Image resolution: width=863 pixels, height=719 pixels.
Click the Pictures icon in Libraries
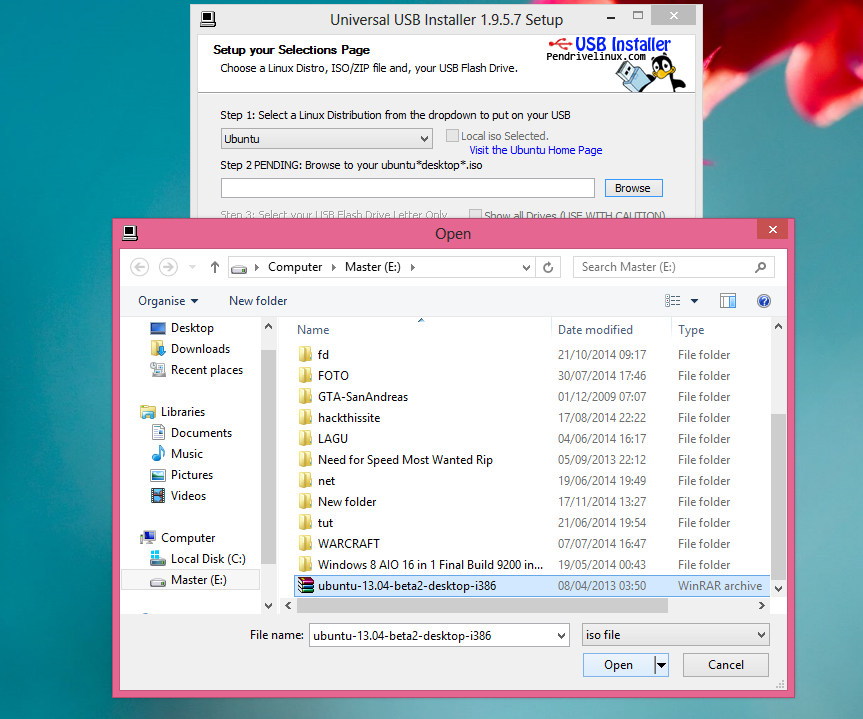point(158,475)
